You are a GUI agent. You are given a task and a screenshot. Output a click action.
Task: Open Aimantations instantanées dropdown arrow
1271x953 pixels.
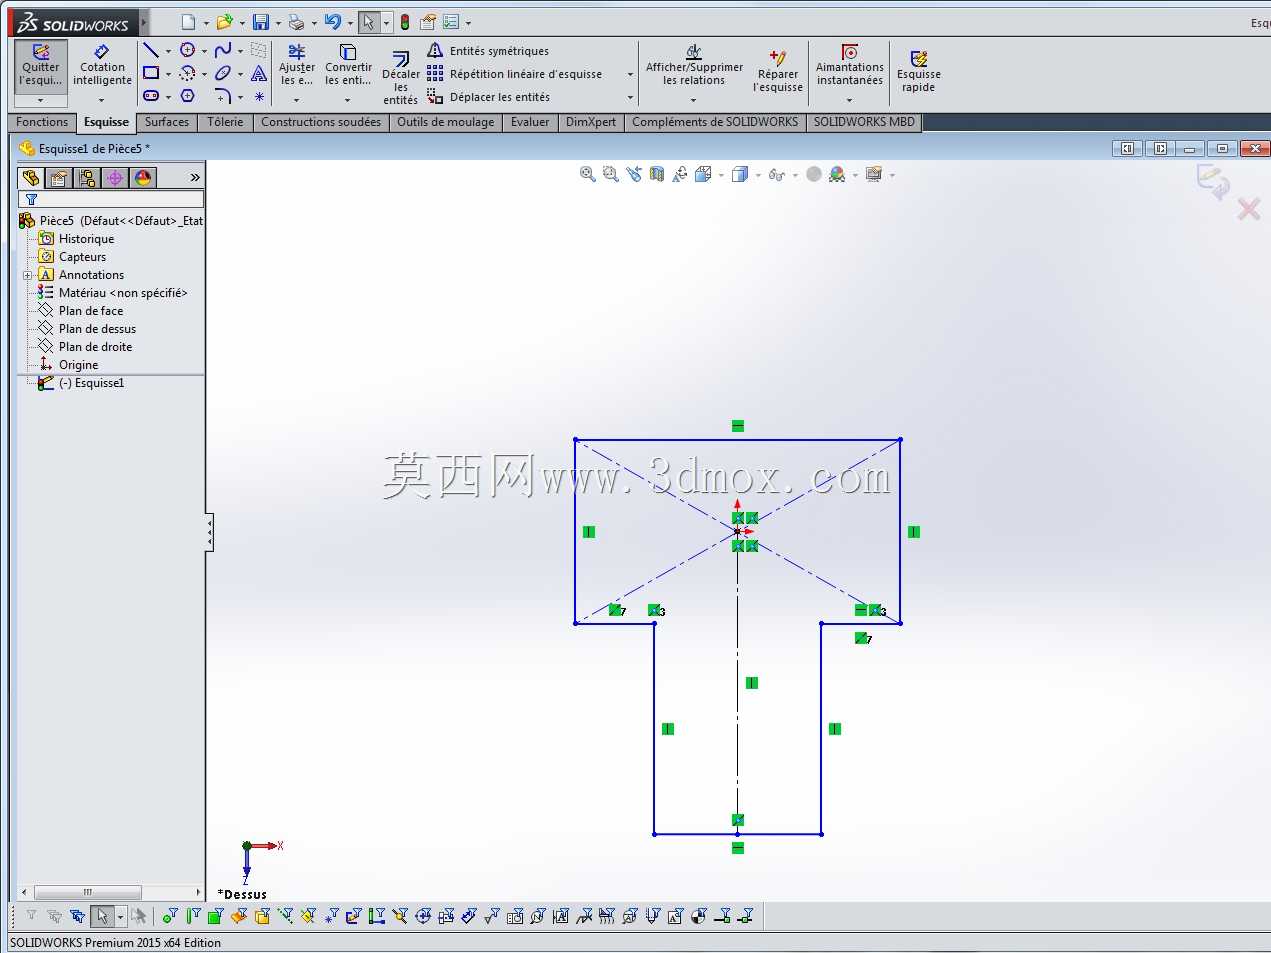[849, 100]
